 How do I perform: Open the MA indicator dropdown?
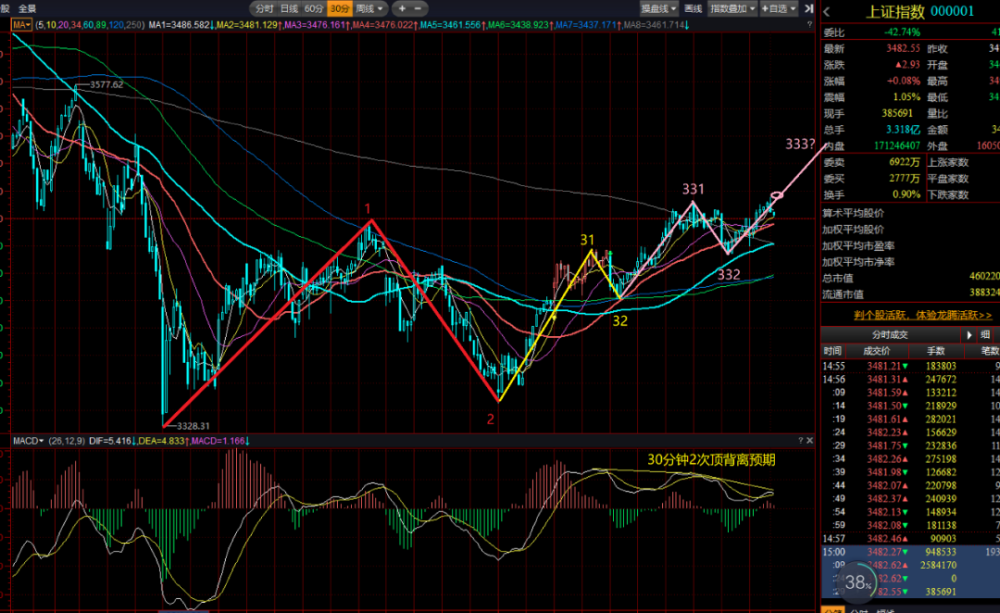[22, 25]
